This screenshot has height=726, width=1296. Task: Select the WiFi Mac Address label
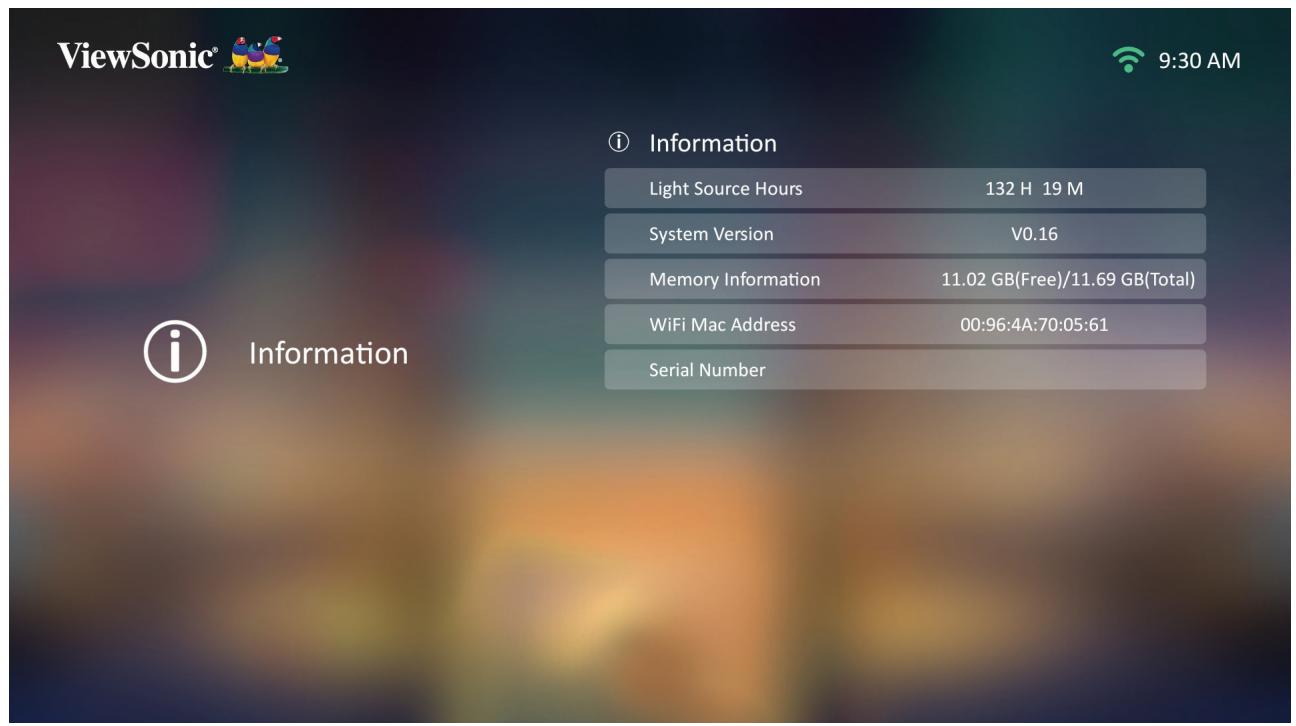click(x=723, y=324)
